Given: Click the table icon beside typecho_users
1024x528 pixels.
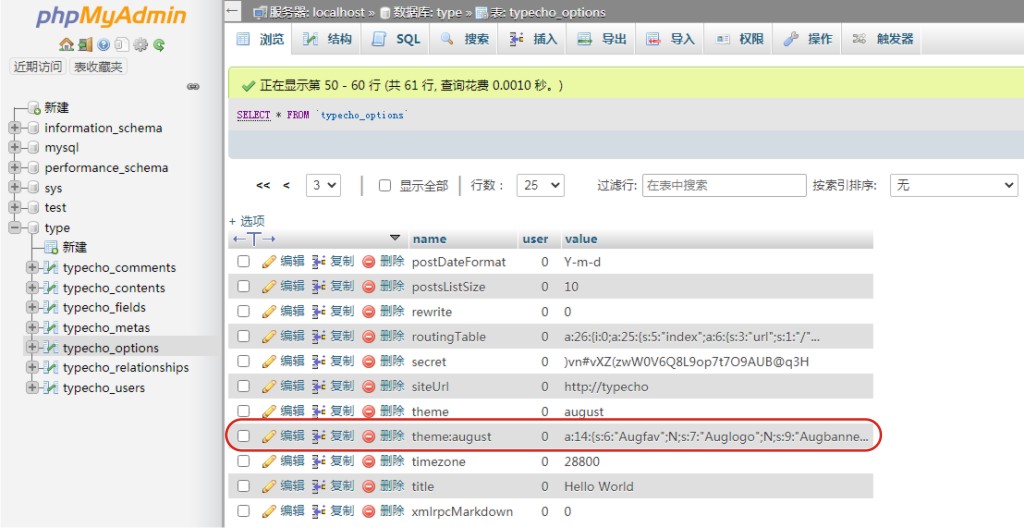Looking at the screenshot, I should coord(51,388).
